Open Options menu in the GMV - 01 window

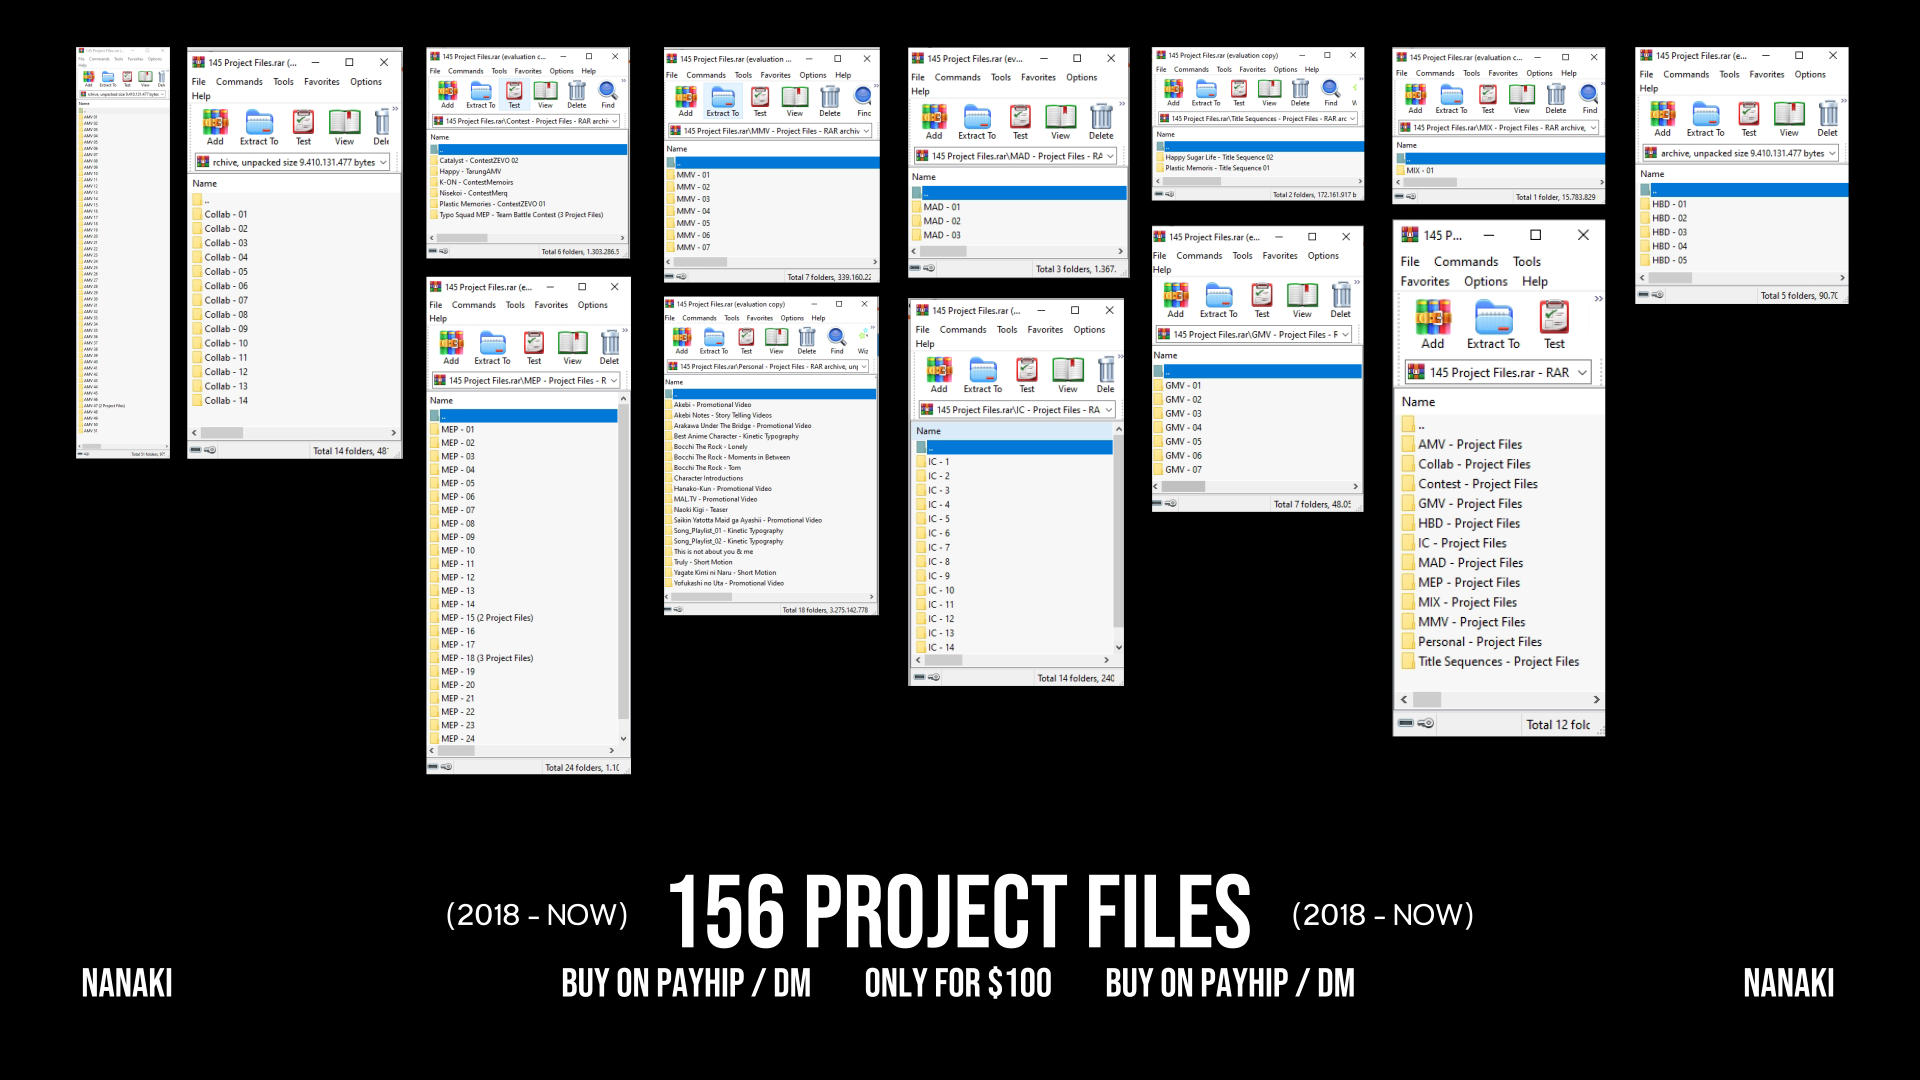point(1323,256)
